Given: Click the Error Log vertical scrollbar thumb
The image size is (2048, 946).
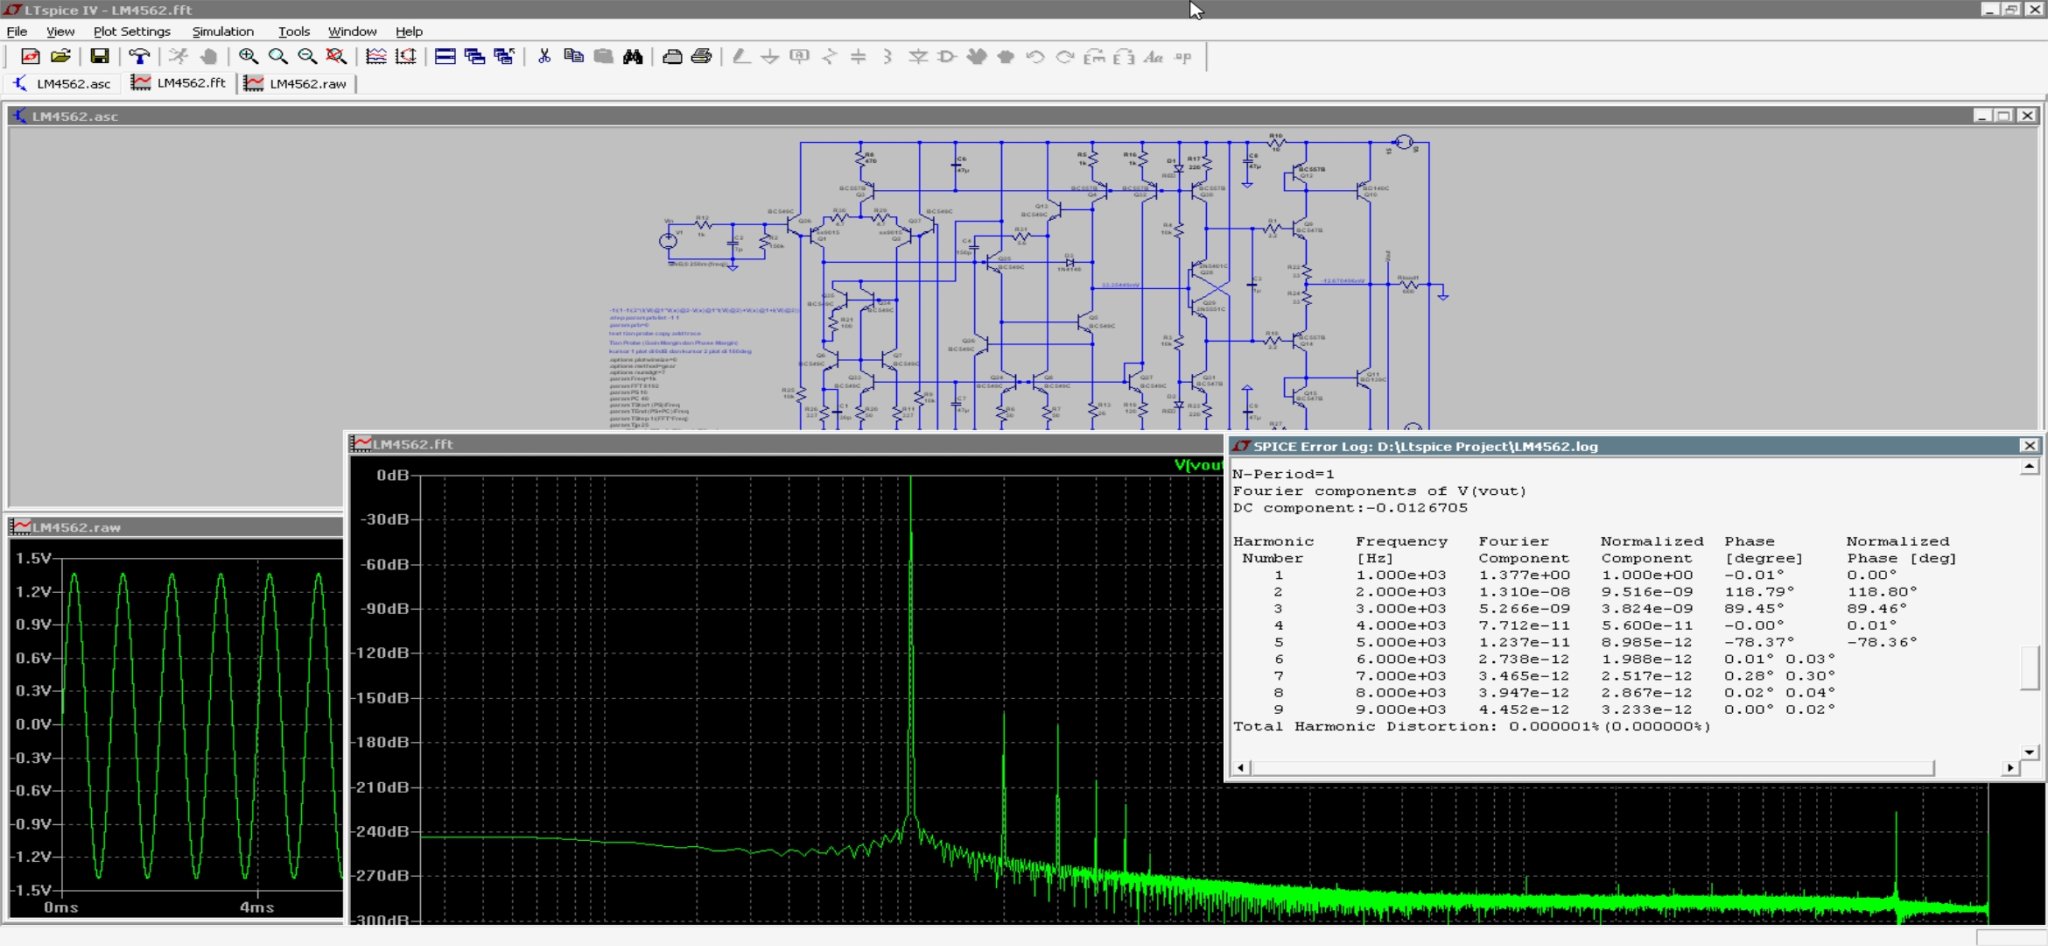Looking at the screenshot, I should 2029,668.
